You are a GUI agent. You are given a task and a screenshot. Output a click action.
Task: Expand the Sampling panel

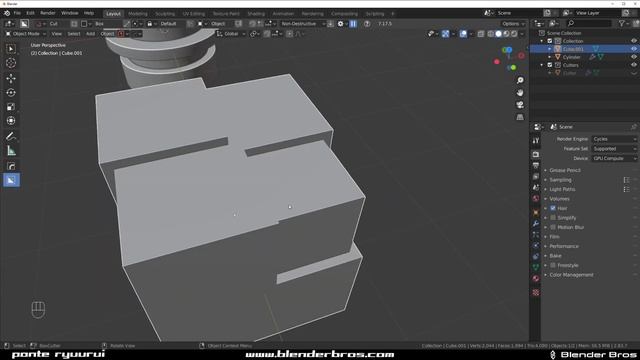[560, 180]
